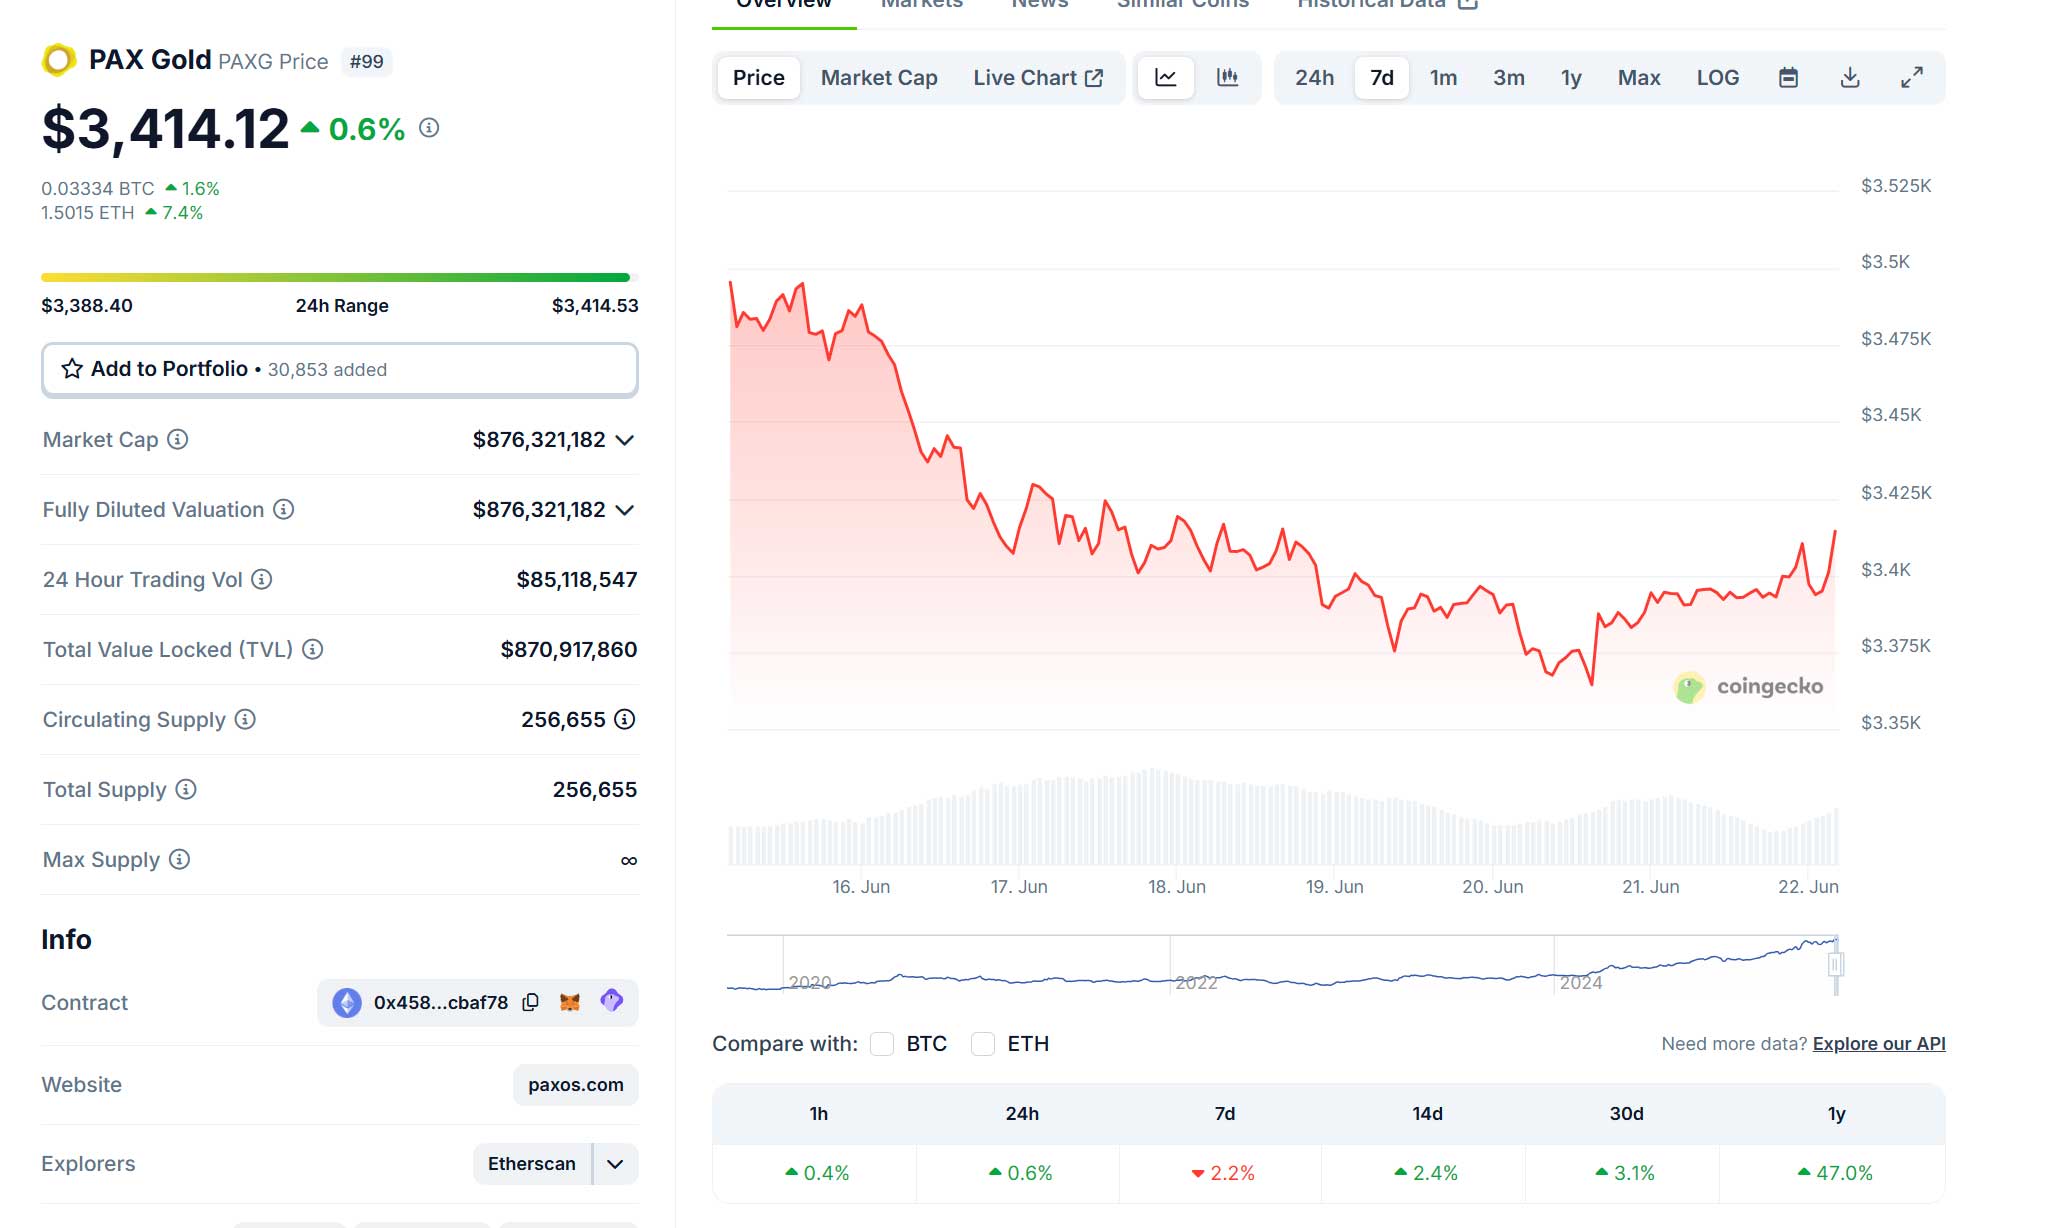Open price change info icon beside 0.6%
Image resolution: width=2049 pixels, height=1228 pixels.
429,128
